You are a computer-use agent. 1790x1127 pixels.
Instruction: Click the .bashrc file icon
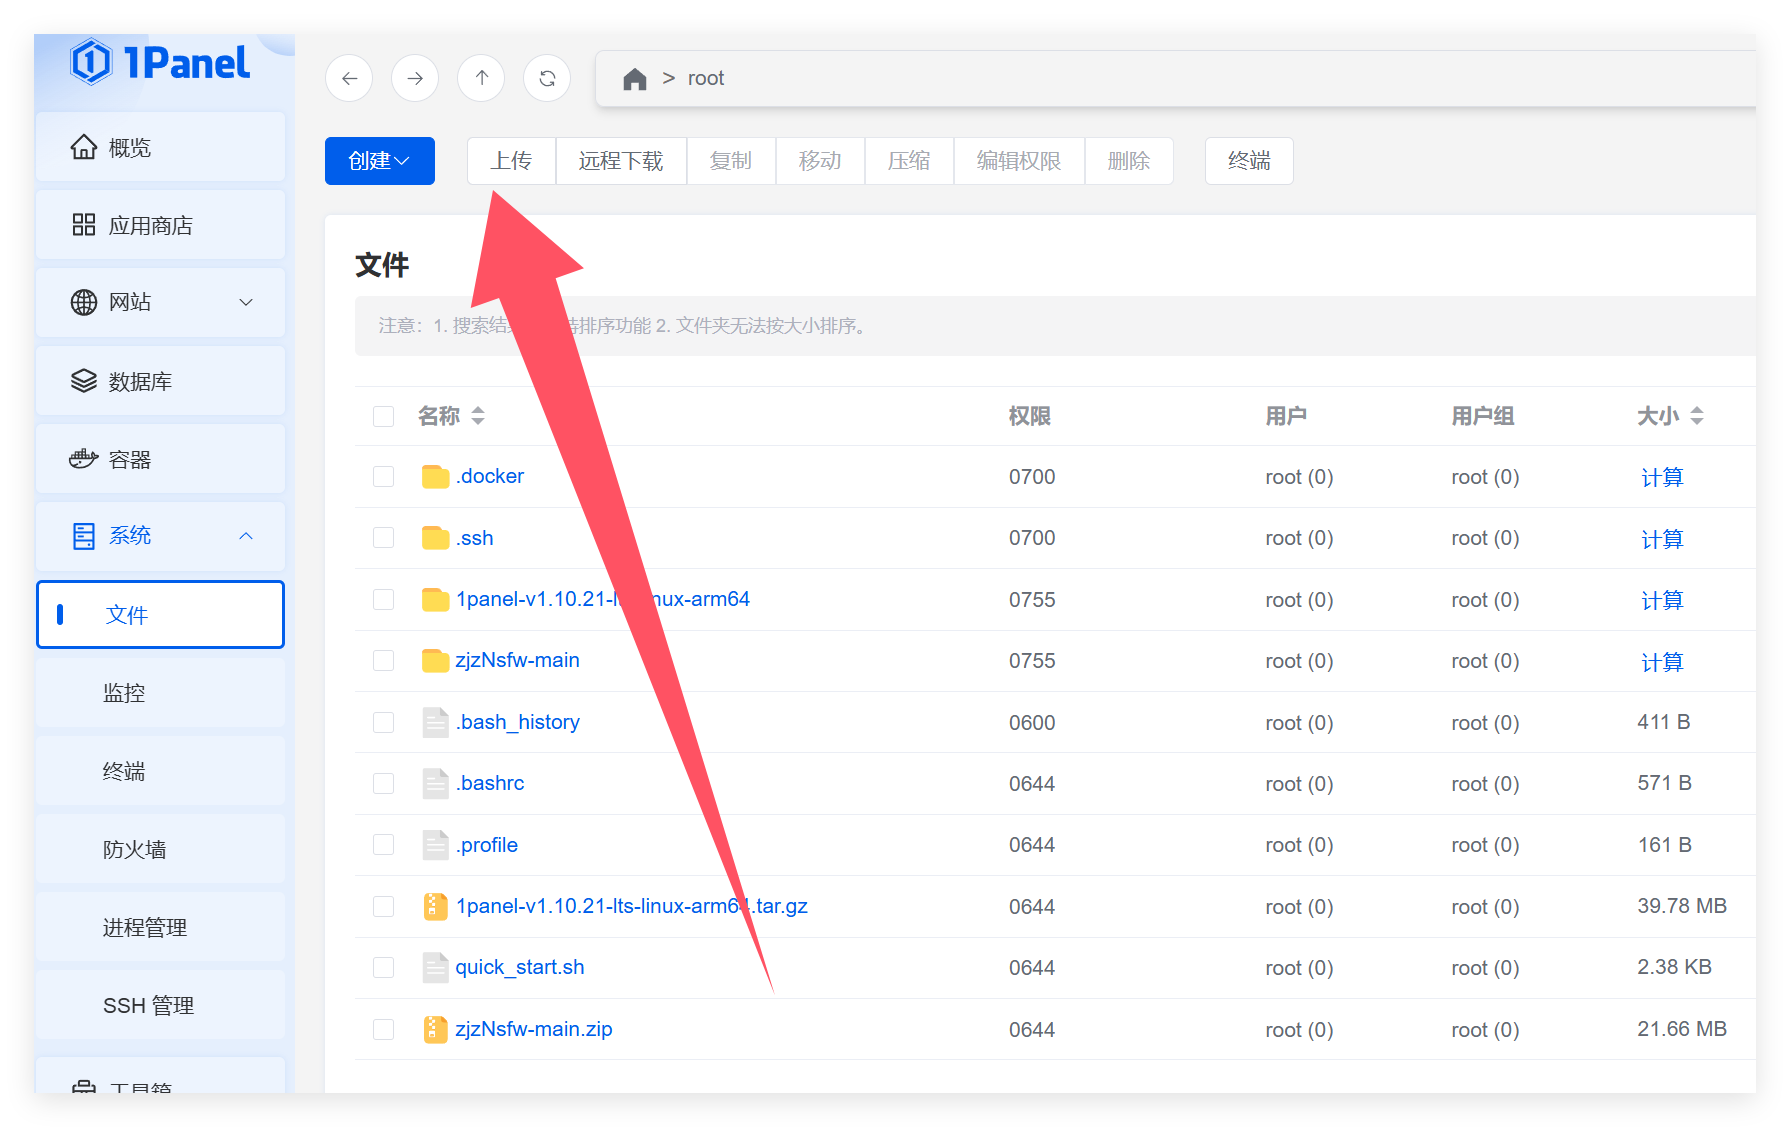point(435,783)
